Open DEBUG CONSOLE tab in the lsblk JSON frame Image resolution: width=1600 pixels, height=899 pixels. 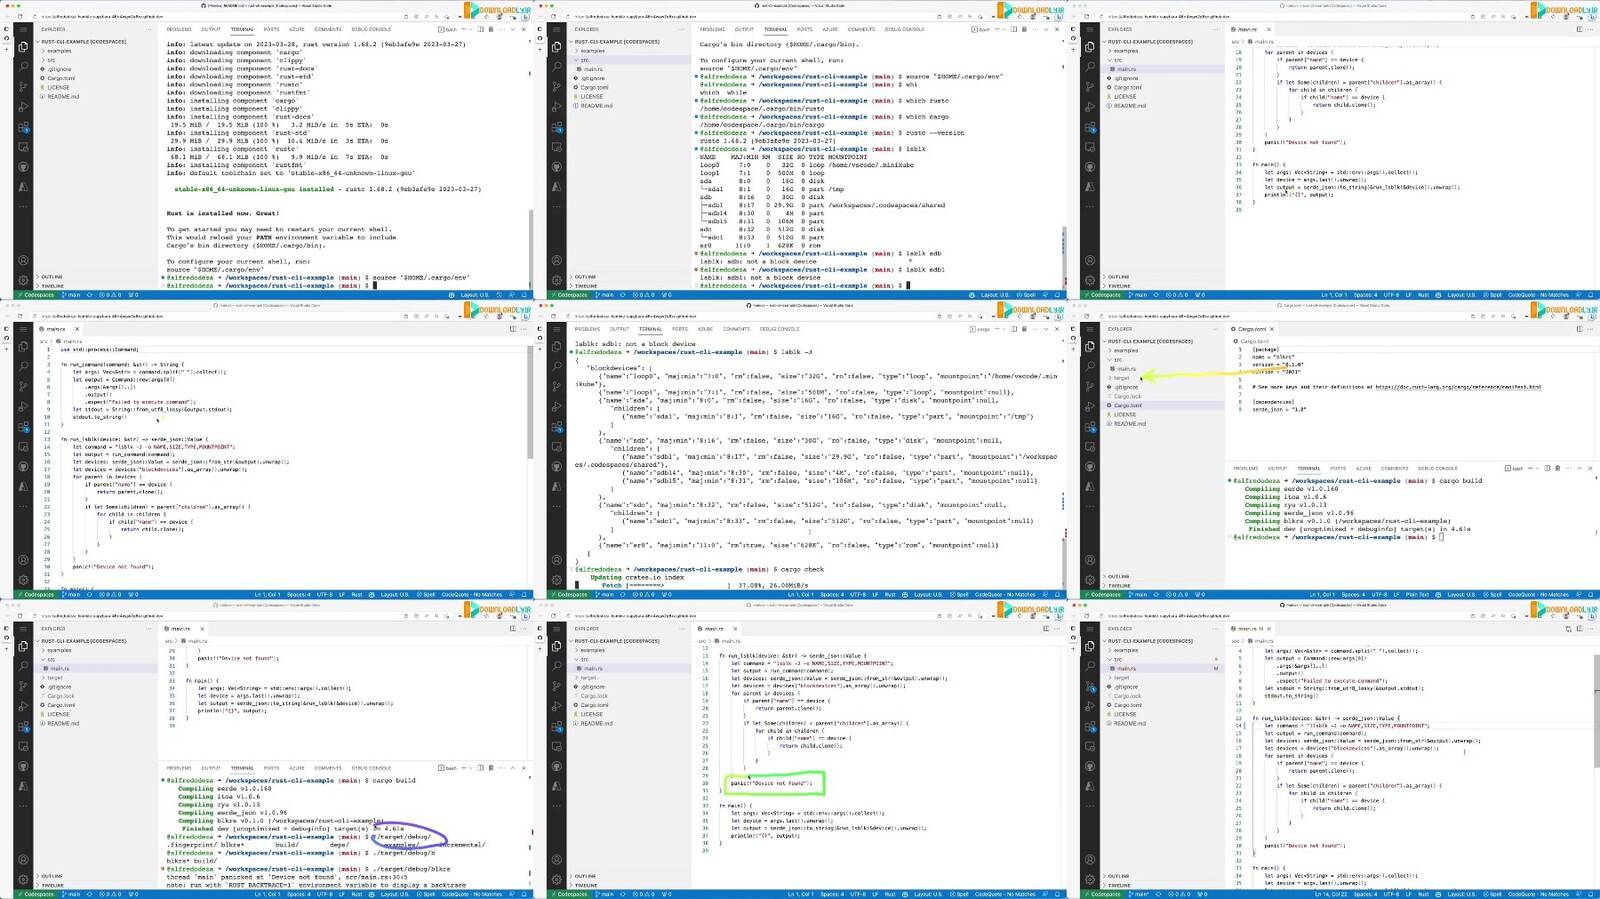coord(779,329)
